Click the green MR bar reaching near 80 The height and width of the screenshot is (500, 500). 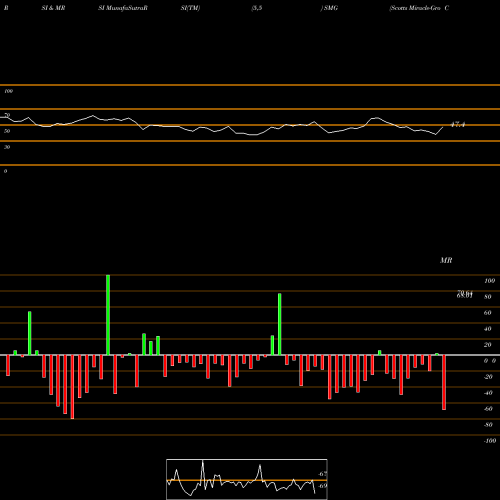tap(279, 324)
